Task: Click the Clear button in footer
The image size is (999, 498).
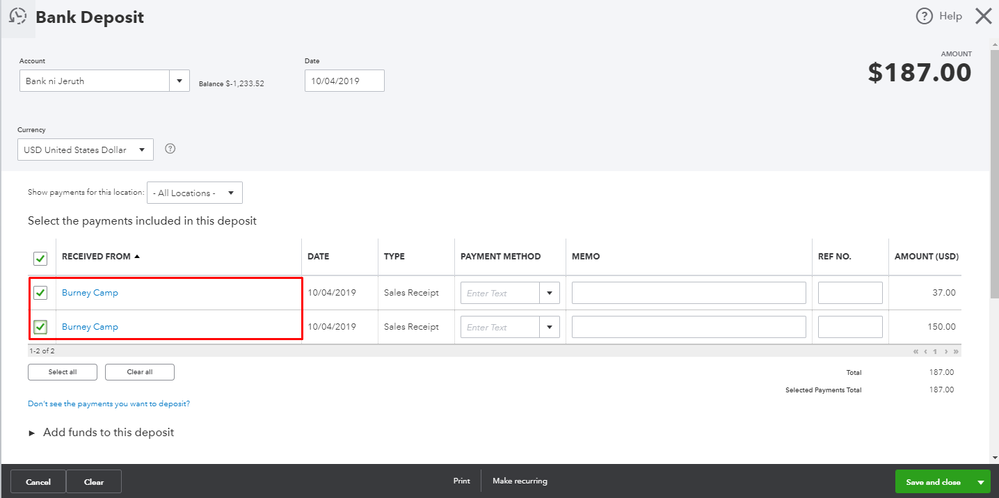Action: tap(94, 482)
